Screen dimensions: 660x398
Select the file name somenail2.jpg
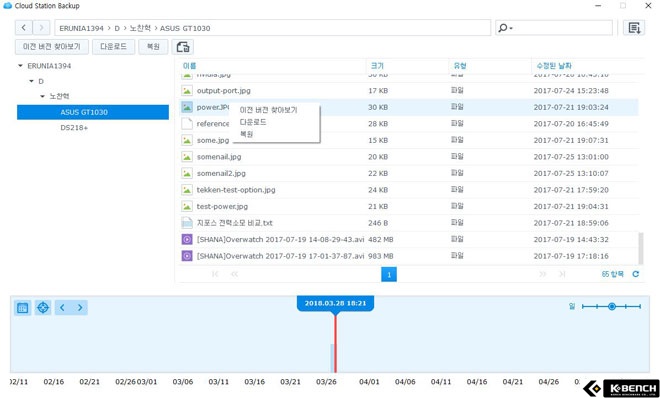point(221,173)
